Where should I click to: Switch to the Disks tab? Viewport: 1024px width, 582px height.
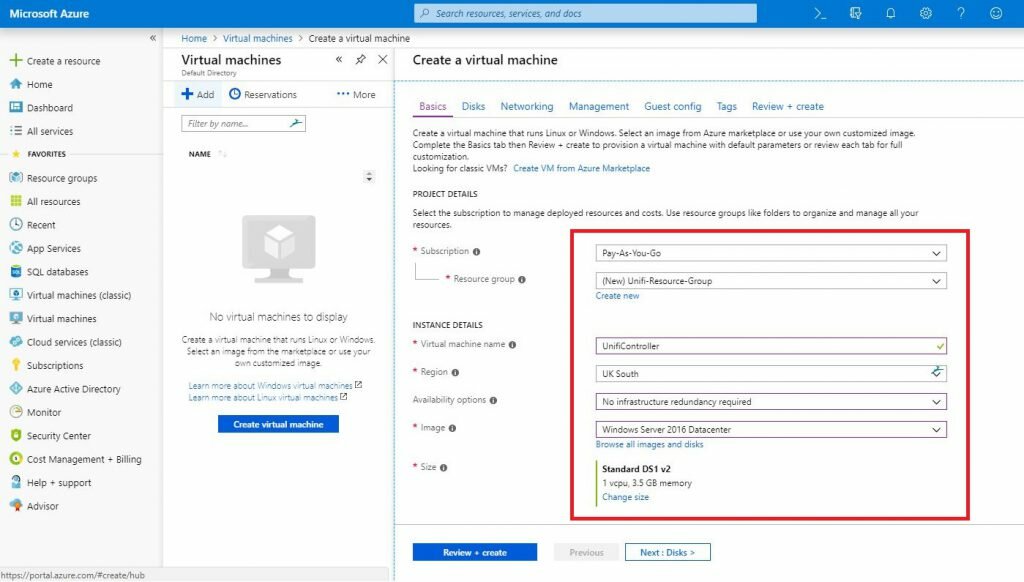473,106
